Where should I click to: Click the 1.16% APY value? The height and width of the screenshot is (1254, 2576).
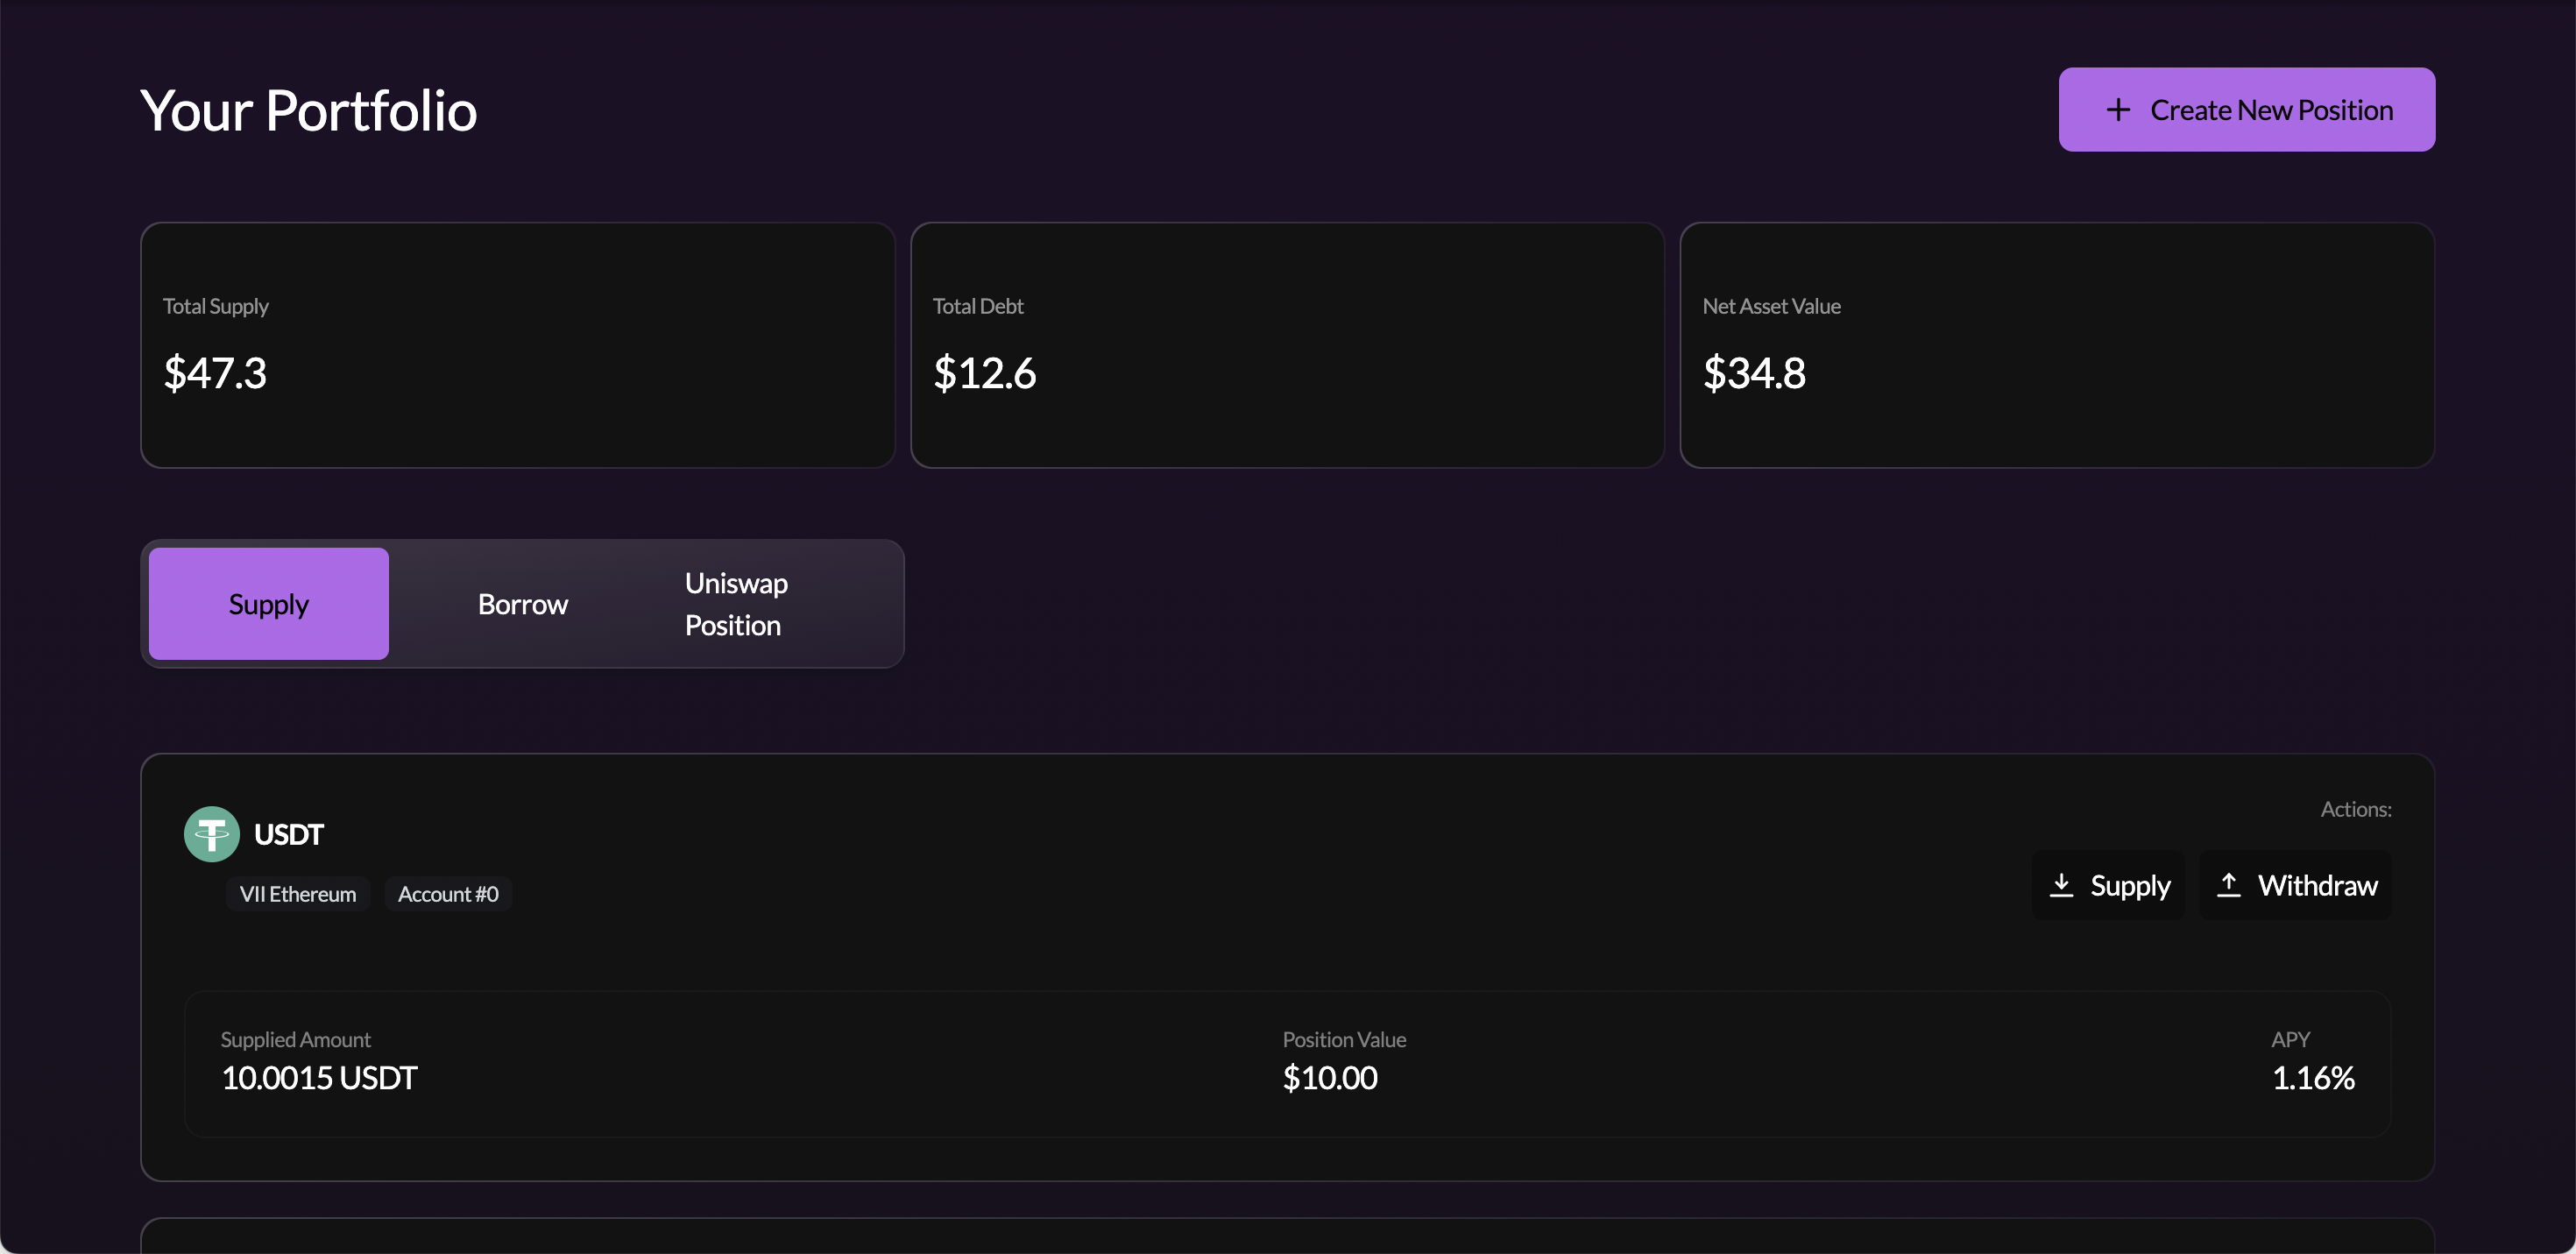(x=2314, y=1078)
